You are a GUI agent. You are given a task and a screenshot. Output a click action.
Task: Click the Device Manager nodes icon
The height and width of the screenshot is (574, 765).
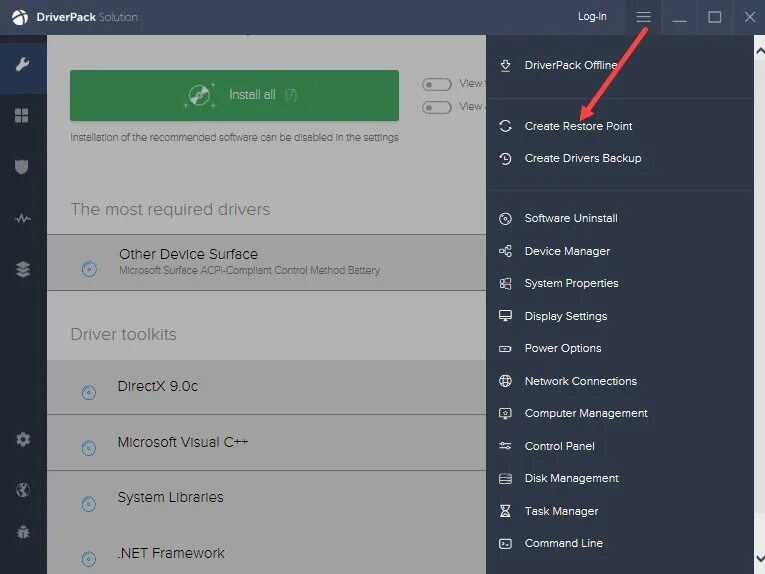click(x=505, y=251)
